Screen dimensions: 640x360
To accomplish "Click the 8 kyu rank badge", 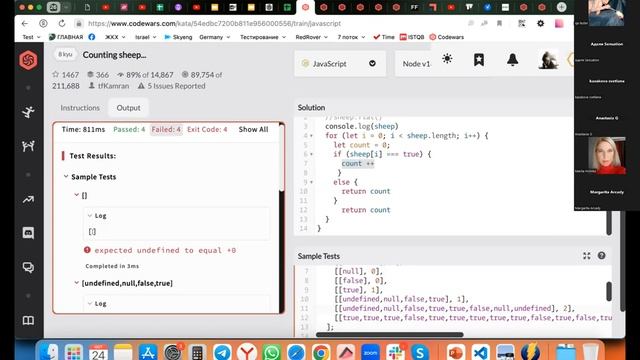I will tap(65, 54).
